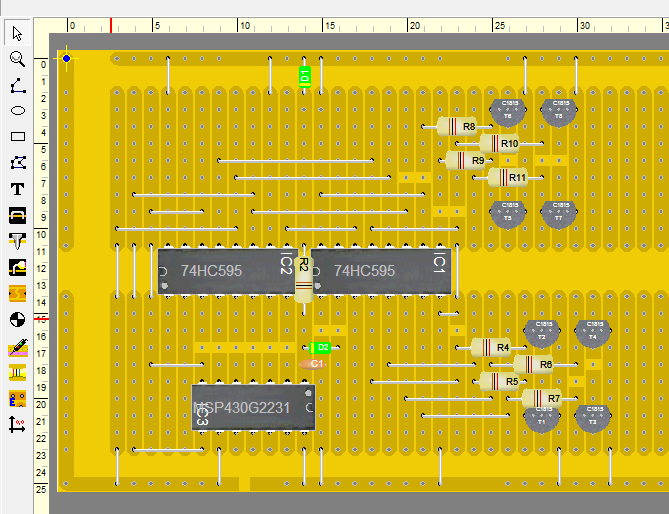Select the measure dimension tool
The width and height of the screenshot is (669, 514).
(x=17, y=424)
